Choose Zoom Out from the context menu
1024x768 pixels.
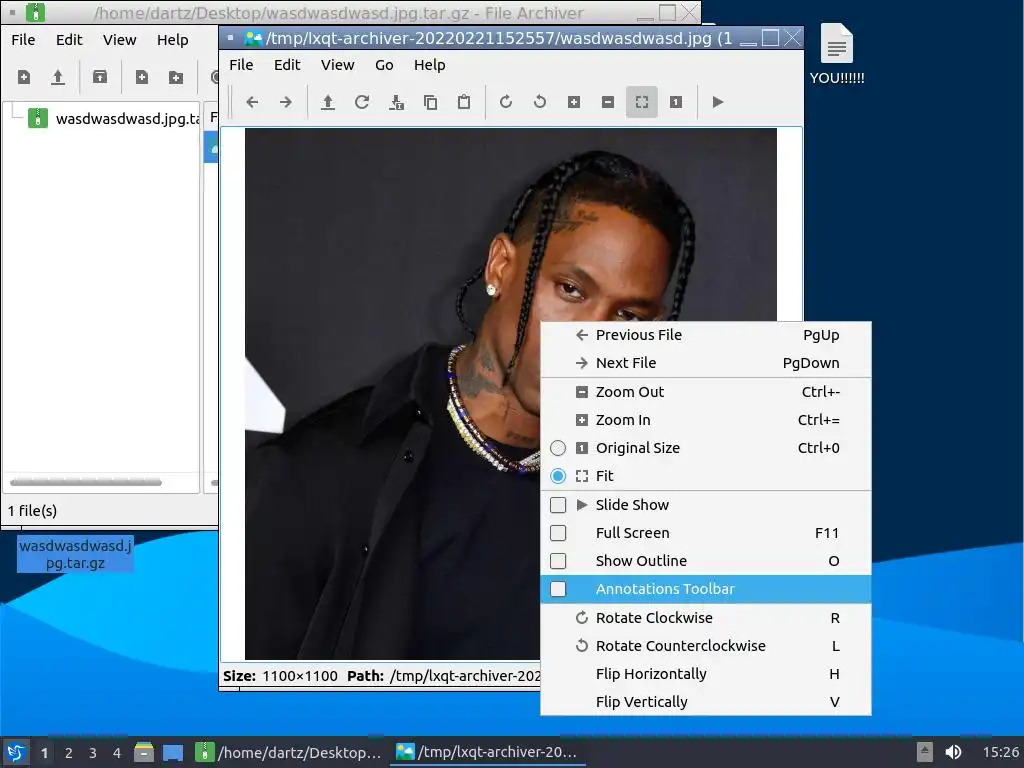pyautogui.click(x=706, y=392)
